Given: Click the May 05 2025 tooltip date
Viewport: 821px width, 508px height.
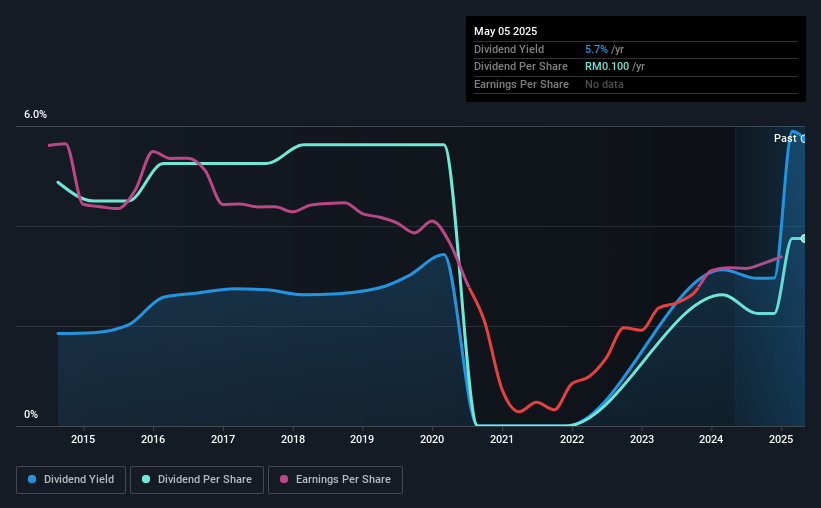Looking at the screenshot, I should (x=505, y=31).
